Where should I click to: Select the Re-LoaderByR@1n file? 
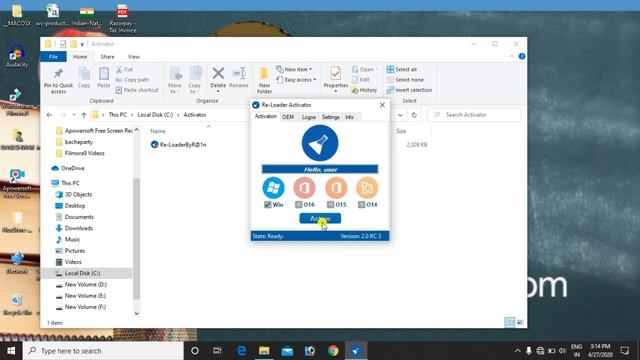click(179, 144)
